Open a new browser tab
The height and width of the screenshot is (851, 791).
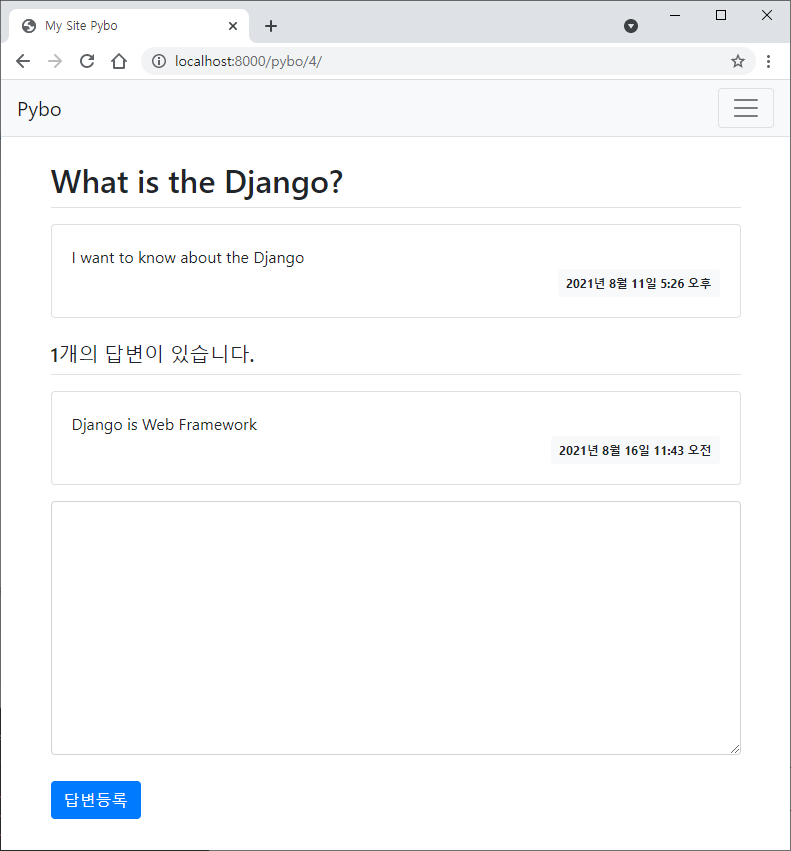point(271,26)
